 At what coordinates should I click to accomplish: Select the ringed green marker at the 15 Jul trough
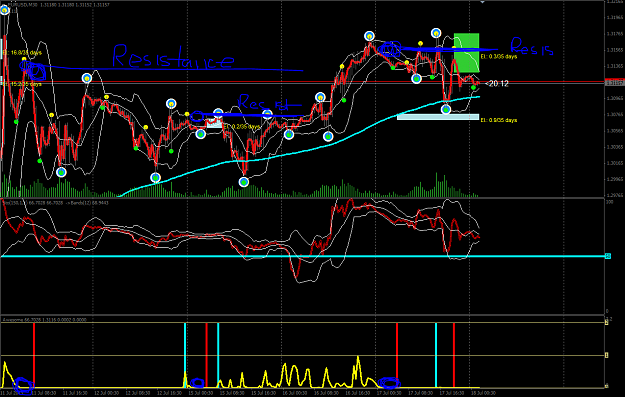(x=244, y=182)
